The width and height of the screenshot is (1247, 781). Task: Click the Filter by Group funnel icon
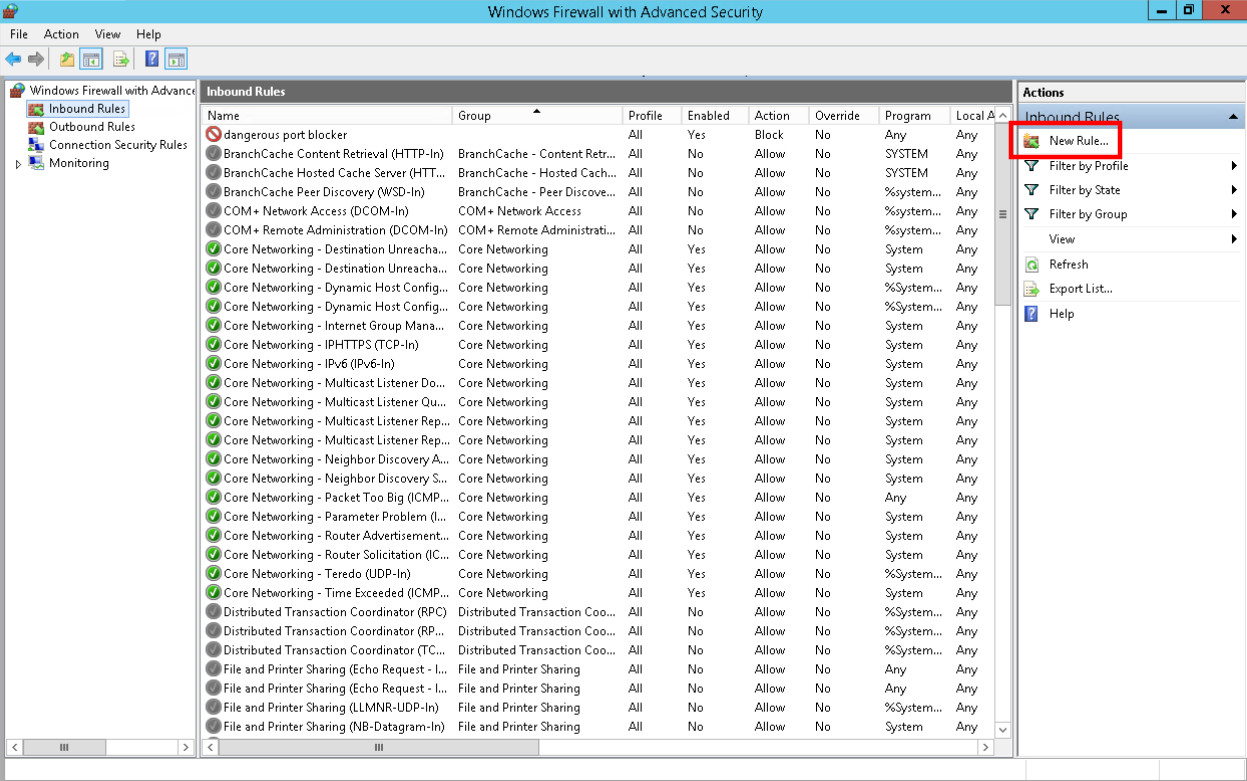point(1032,214)
